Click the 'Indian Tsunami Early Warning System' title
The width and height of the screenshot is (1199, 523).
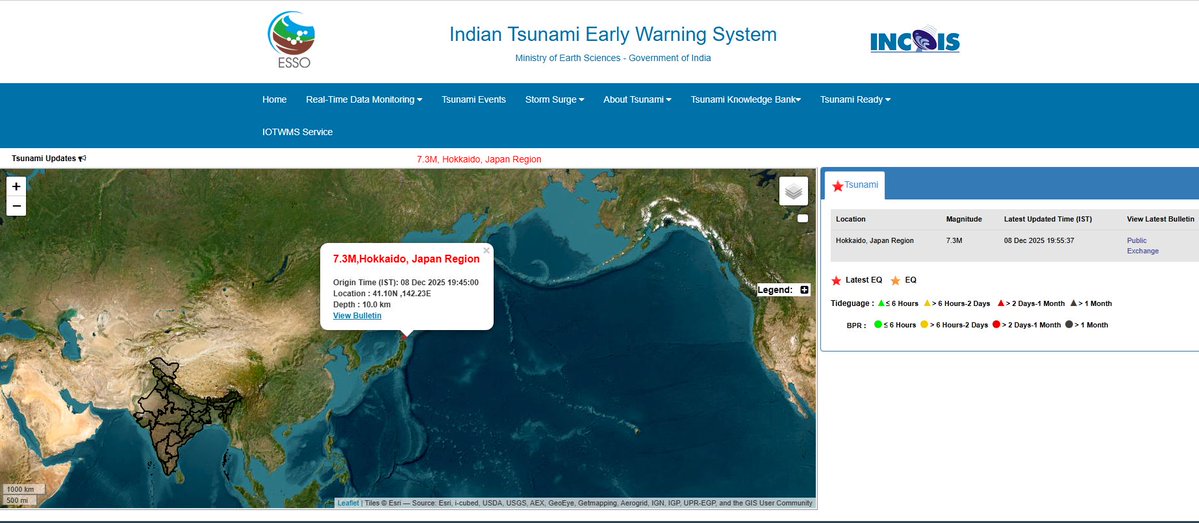coord(612,34)
